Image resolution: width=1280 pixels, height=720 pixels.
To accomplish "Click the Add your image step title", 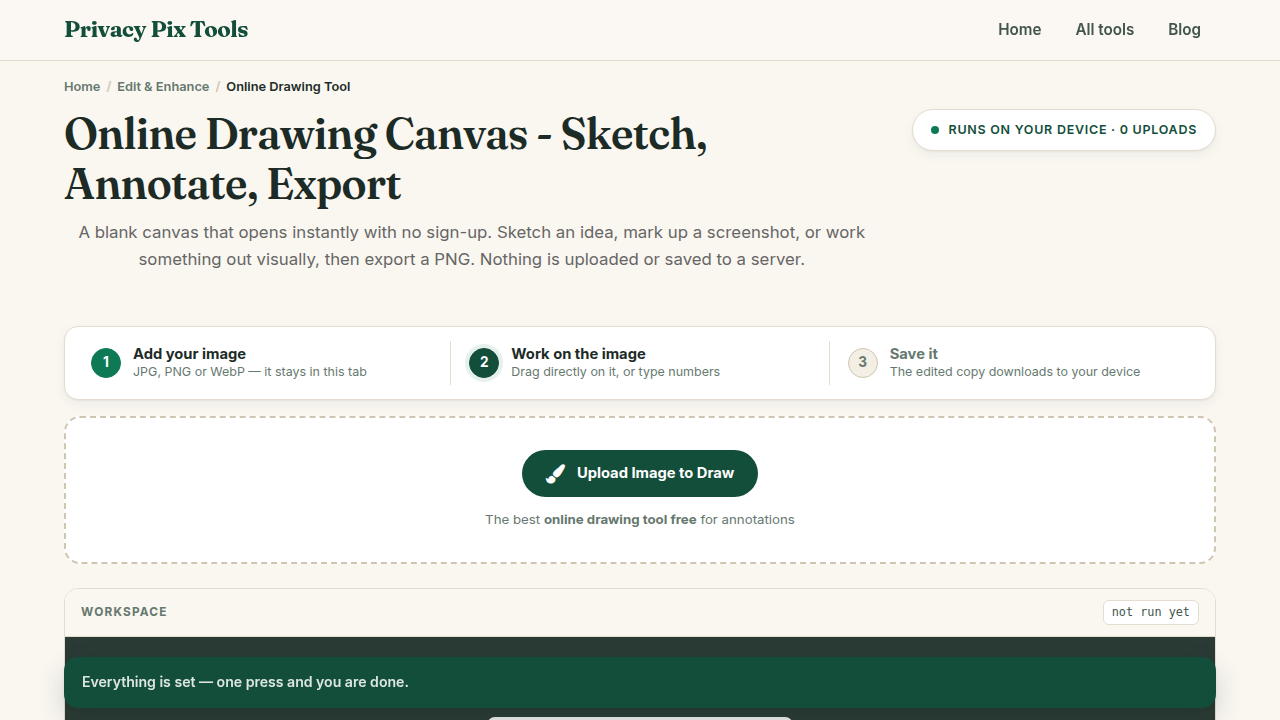I will [x=189, y=354].
